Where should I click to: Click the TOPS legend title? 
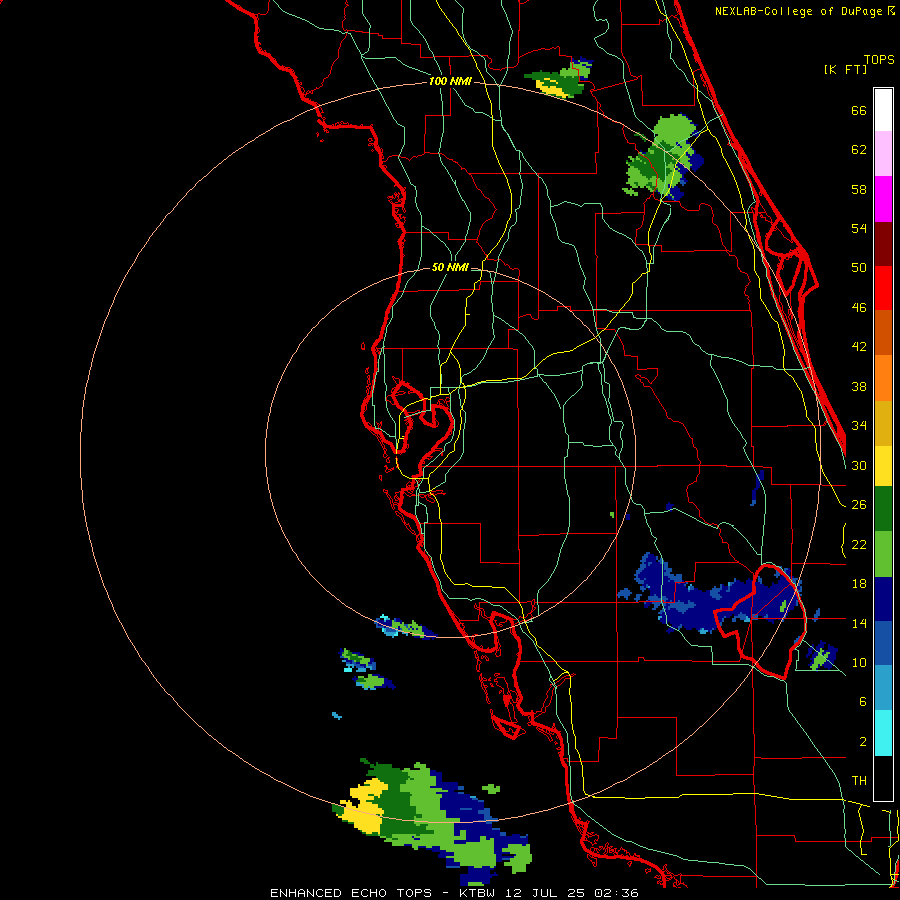879,59
